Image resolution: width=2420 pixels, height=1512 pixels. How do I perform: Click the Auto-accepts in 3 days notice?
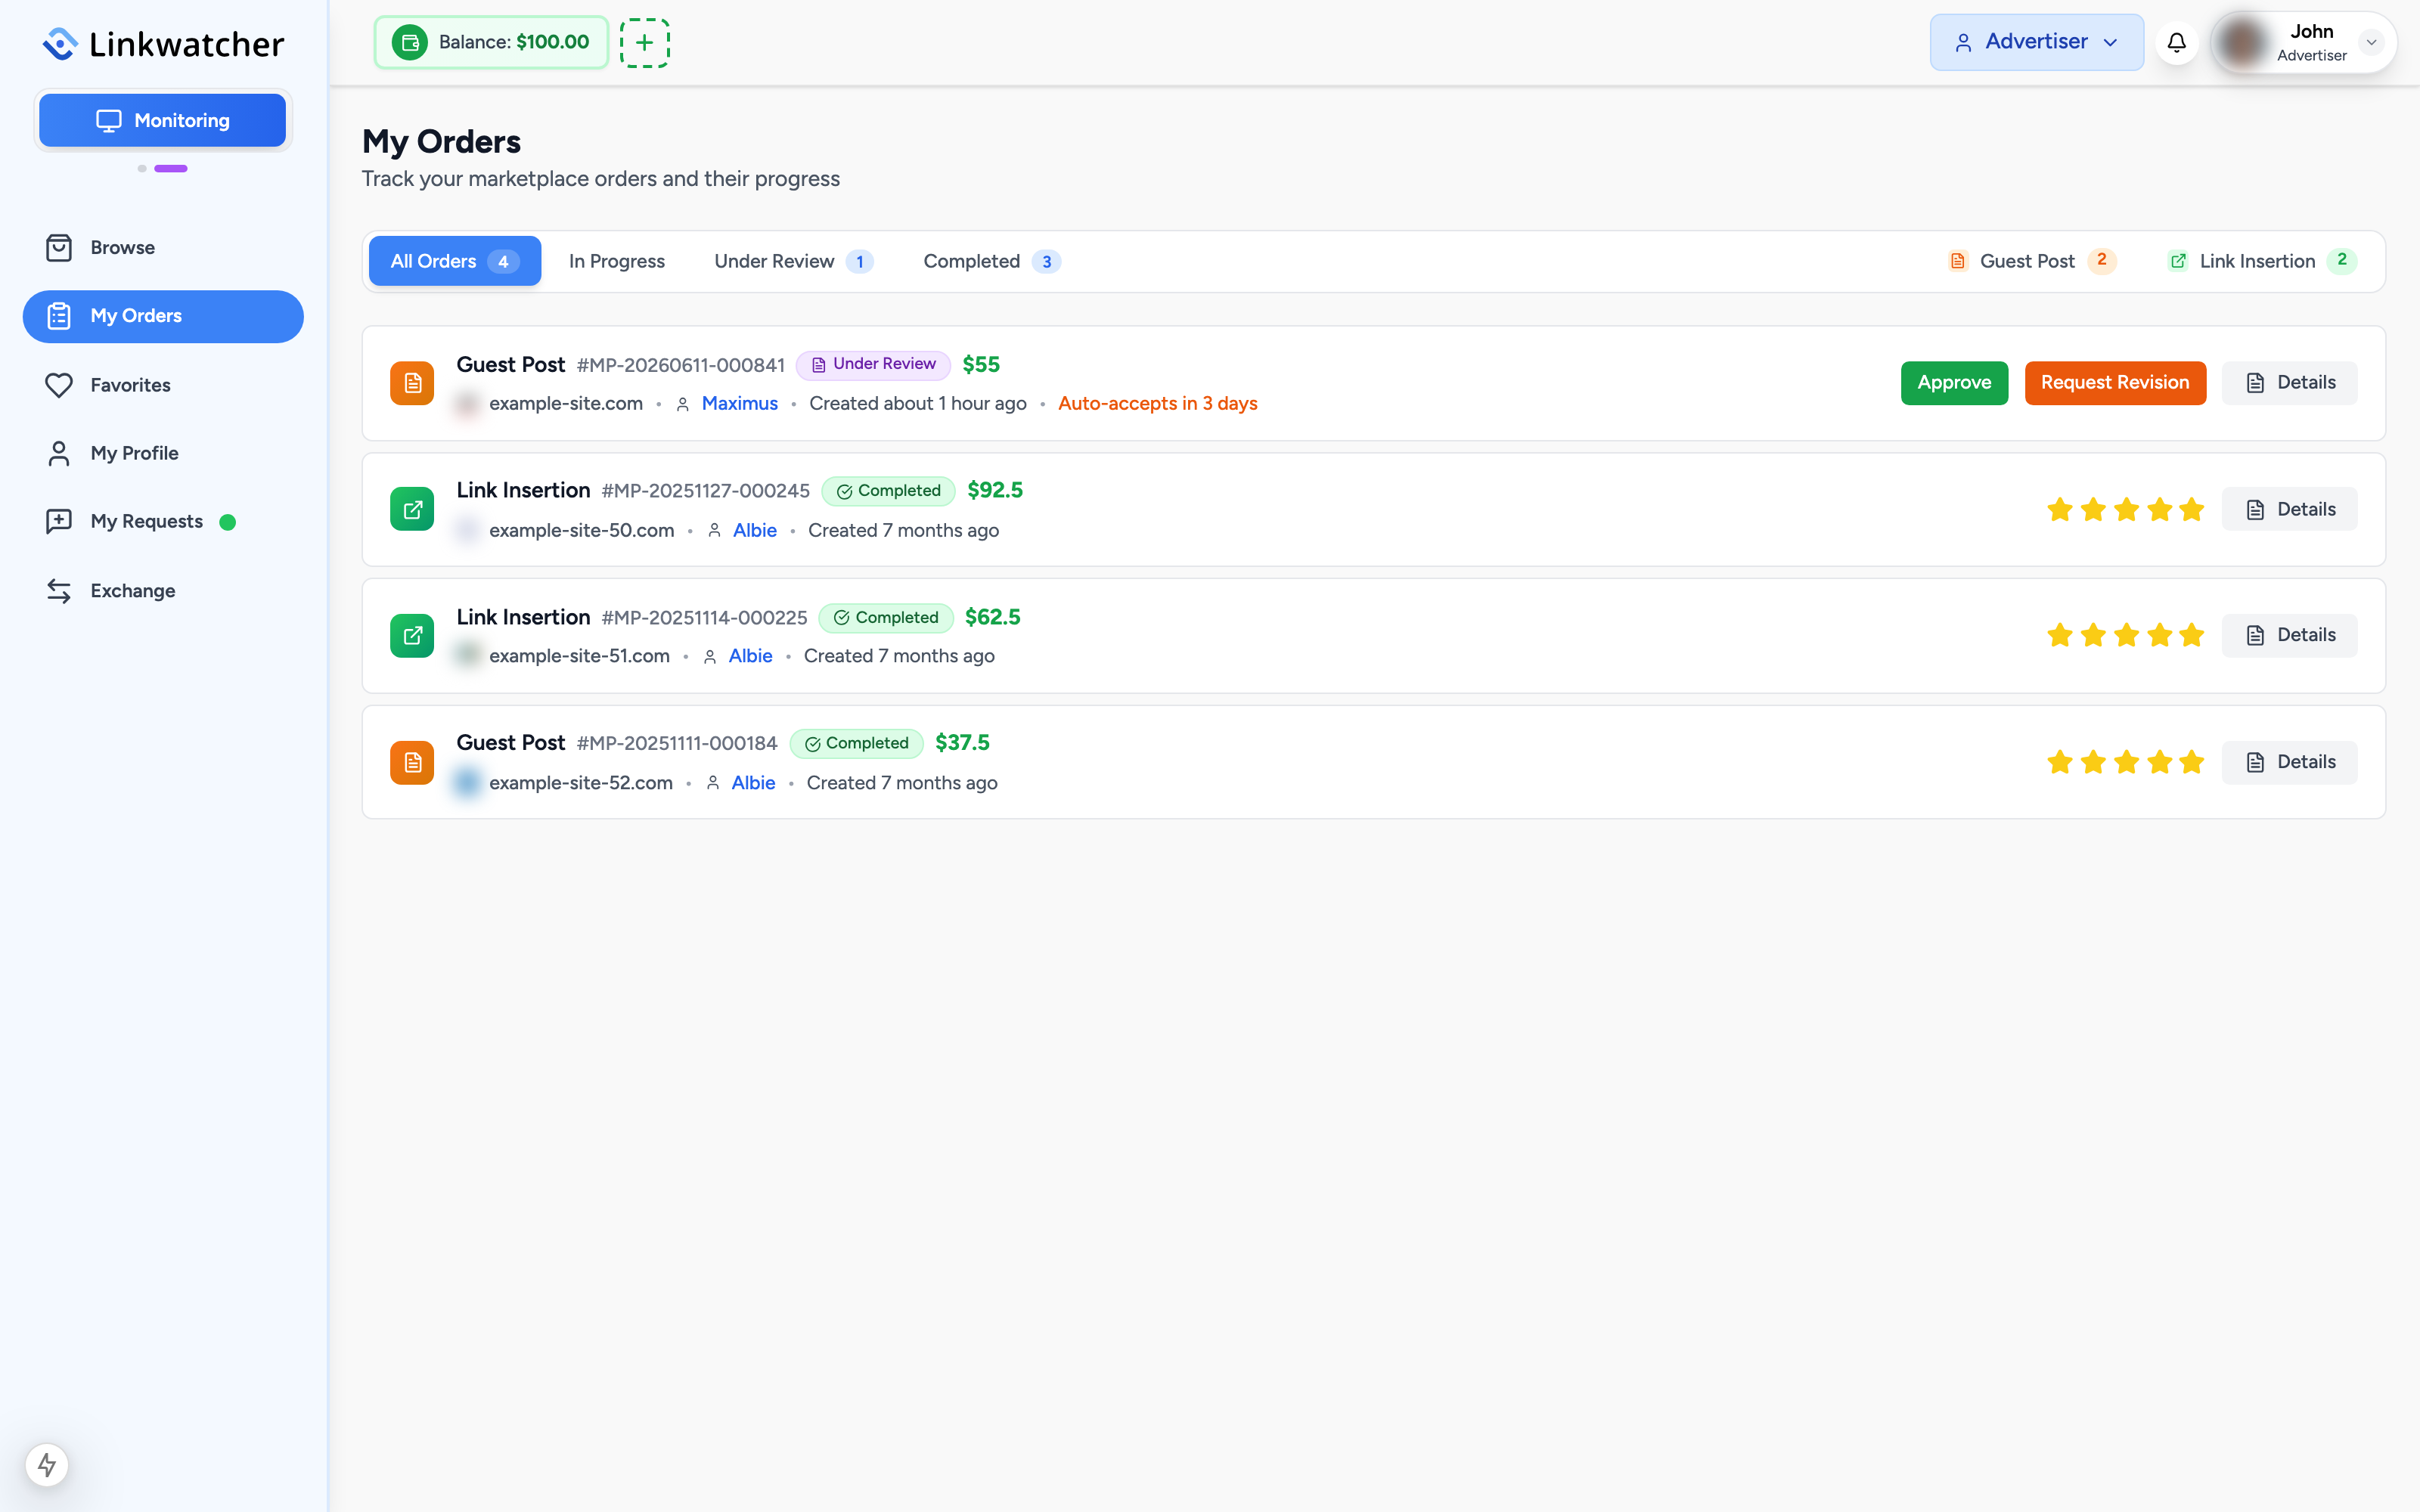pos(1157,404)
